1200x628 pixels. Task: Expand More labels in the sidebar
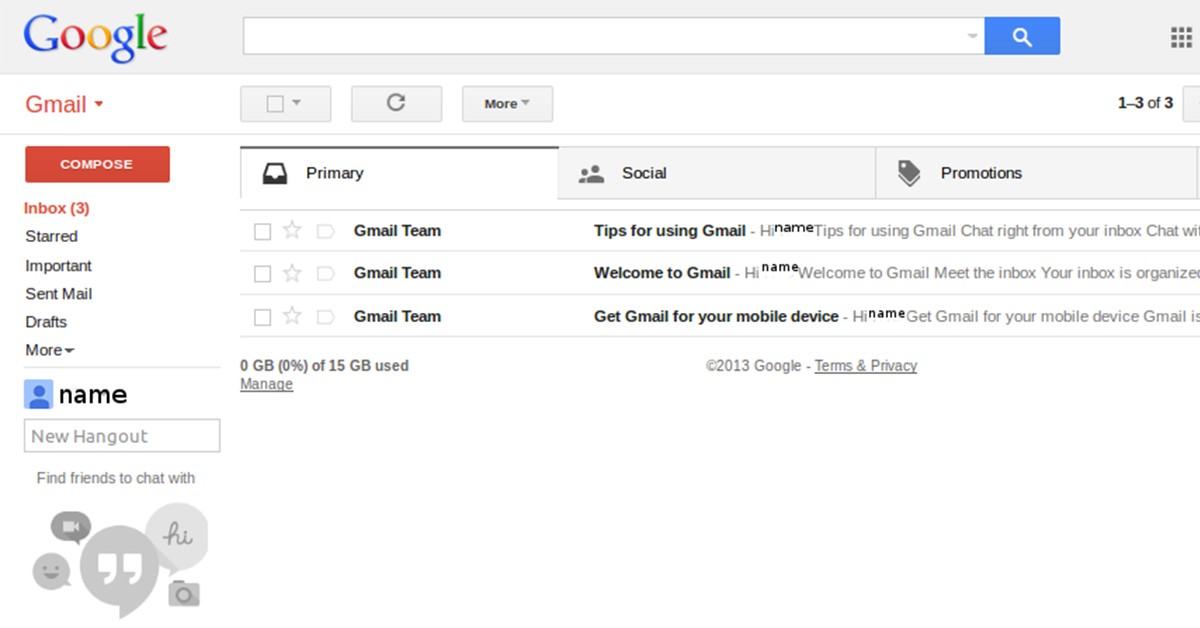click(49, 350)
